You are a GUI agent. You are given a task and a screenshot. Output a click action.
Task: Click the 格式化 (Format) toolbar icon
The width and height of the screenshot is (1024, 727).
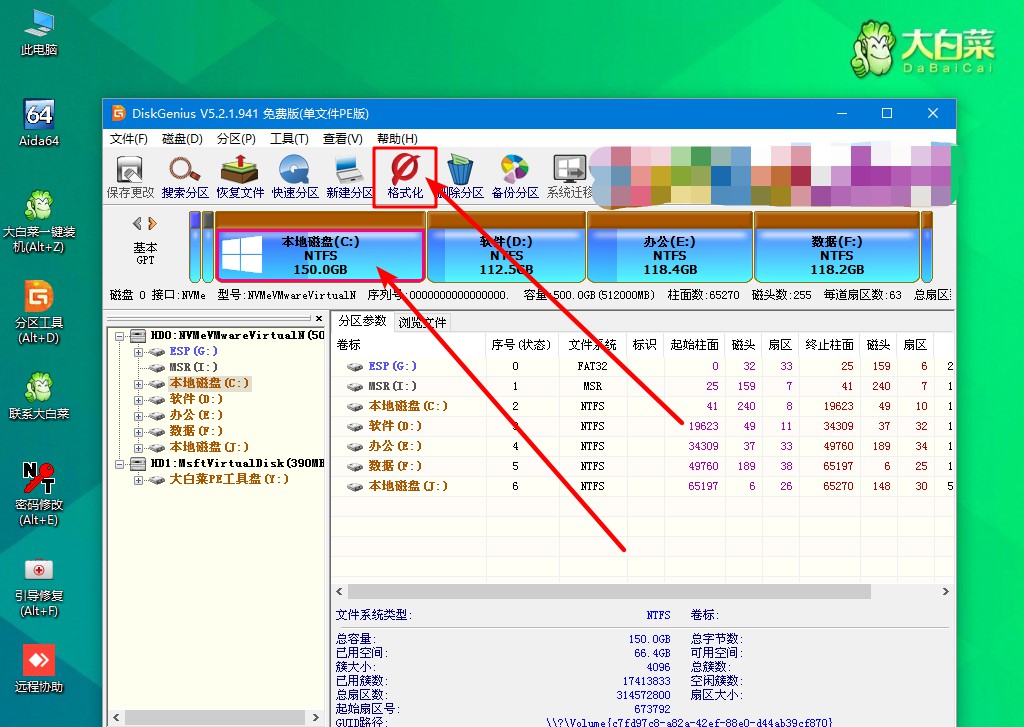[x=405, y=177]
